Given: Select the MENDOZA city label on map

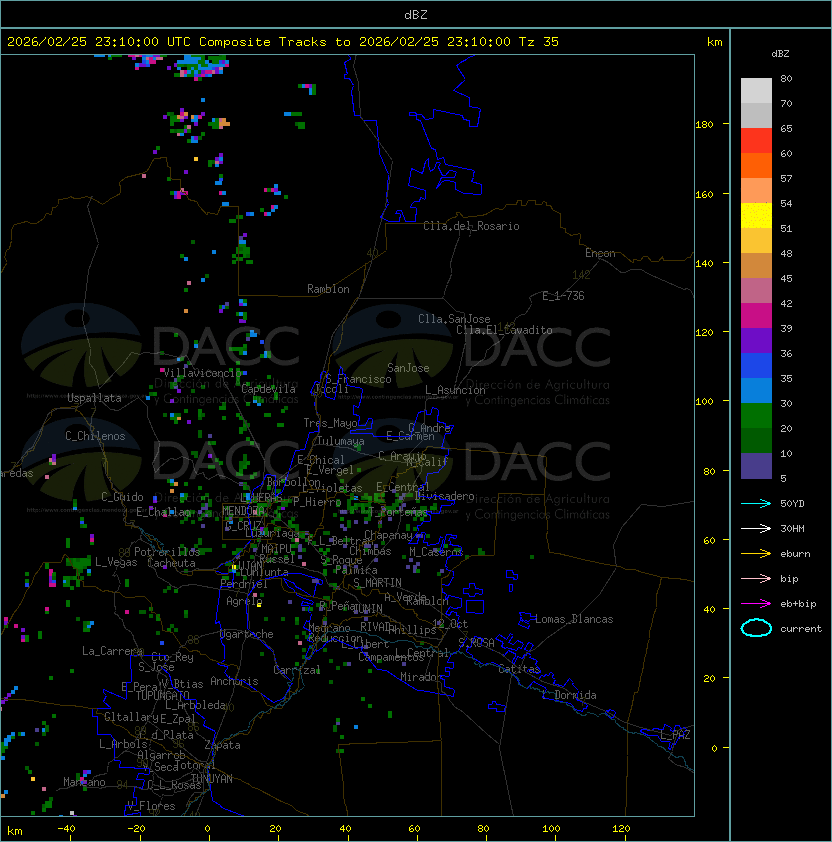Looking at the screenshot, I should [x=243, y=510].
